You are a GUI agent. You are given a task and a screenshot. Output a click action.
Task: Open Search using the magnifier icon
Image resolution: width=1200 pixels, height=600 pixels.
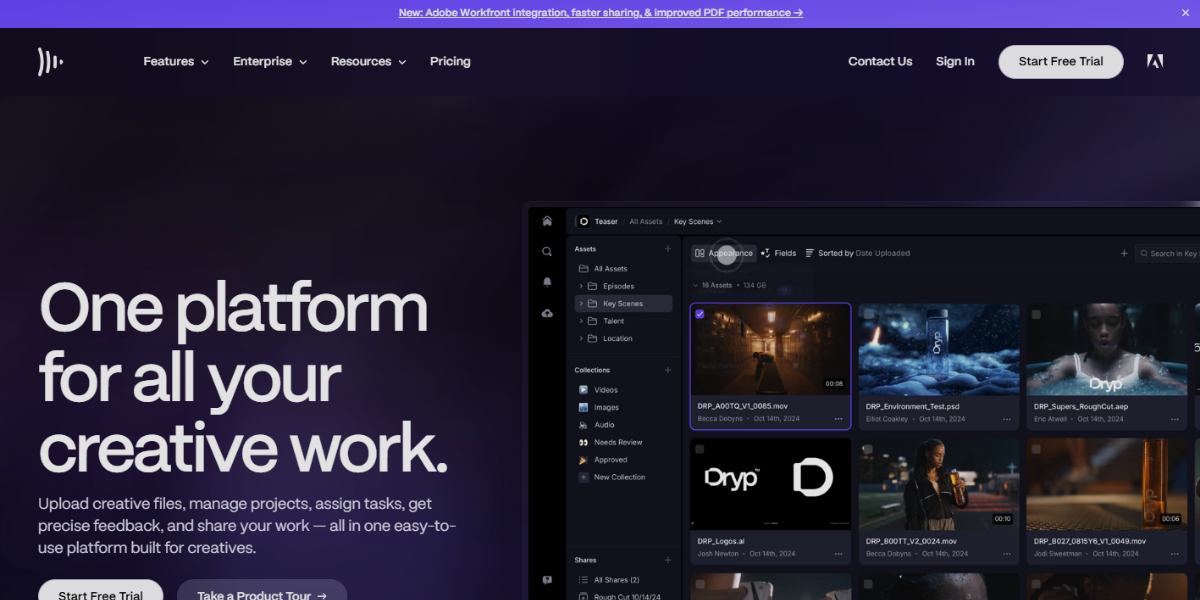pyautogui.click(x=546, y=251)
